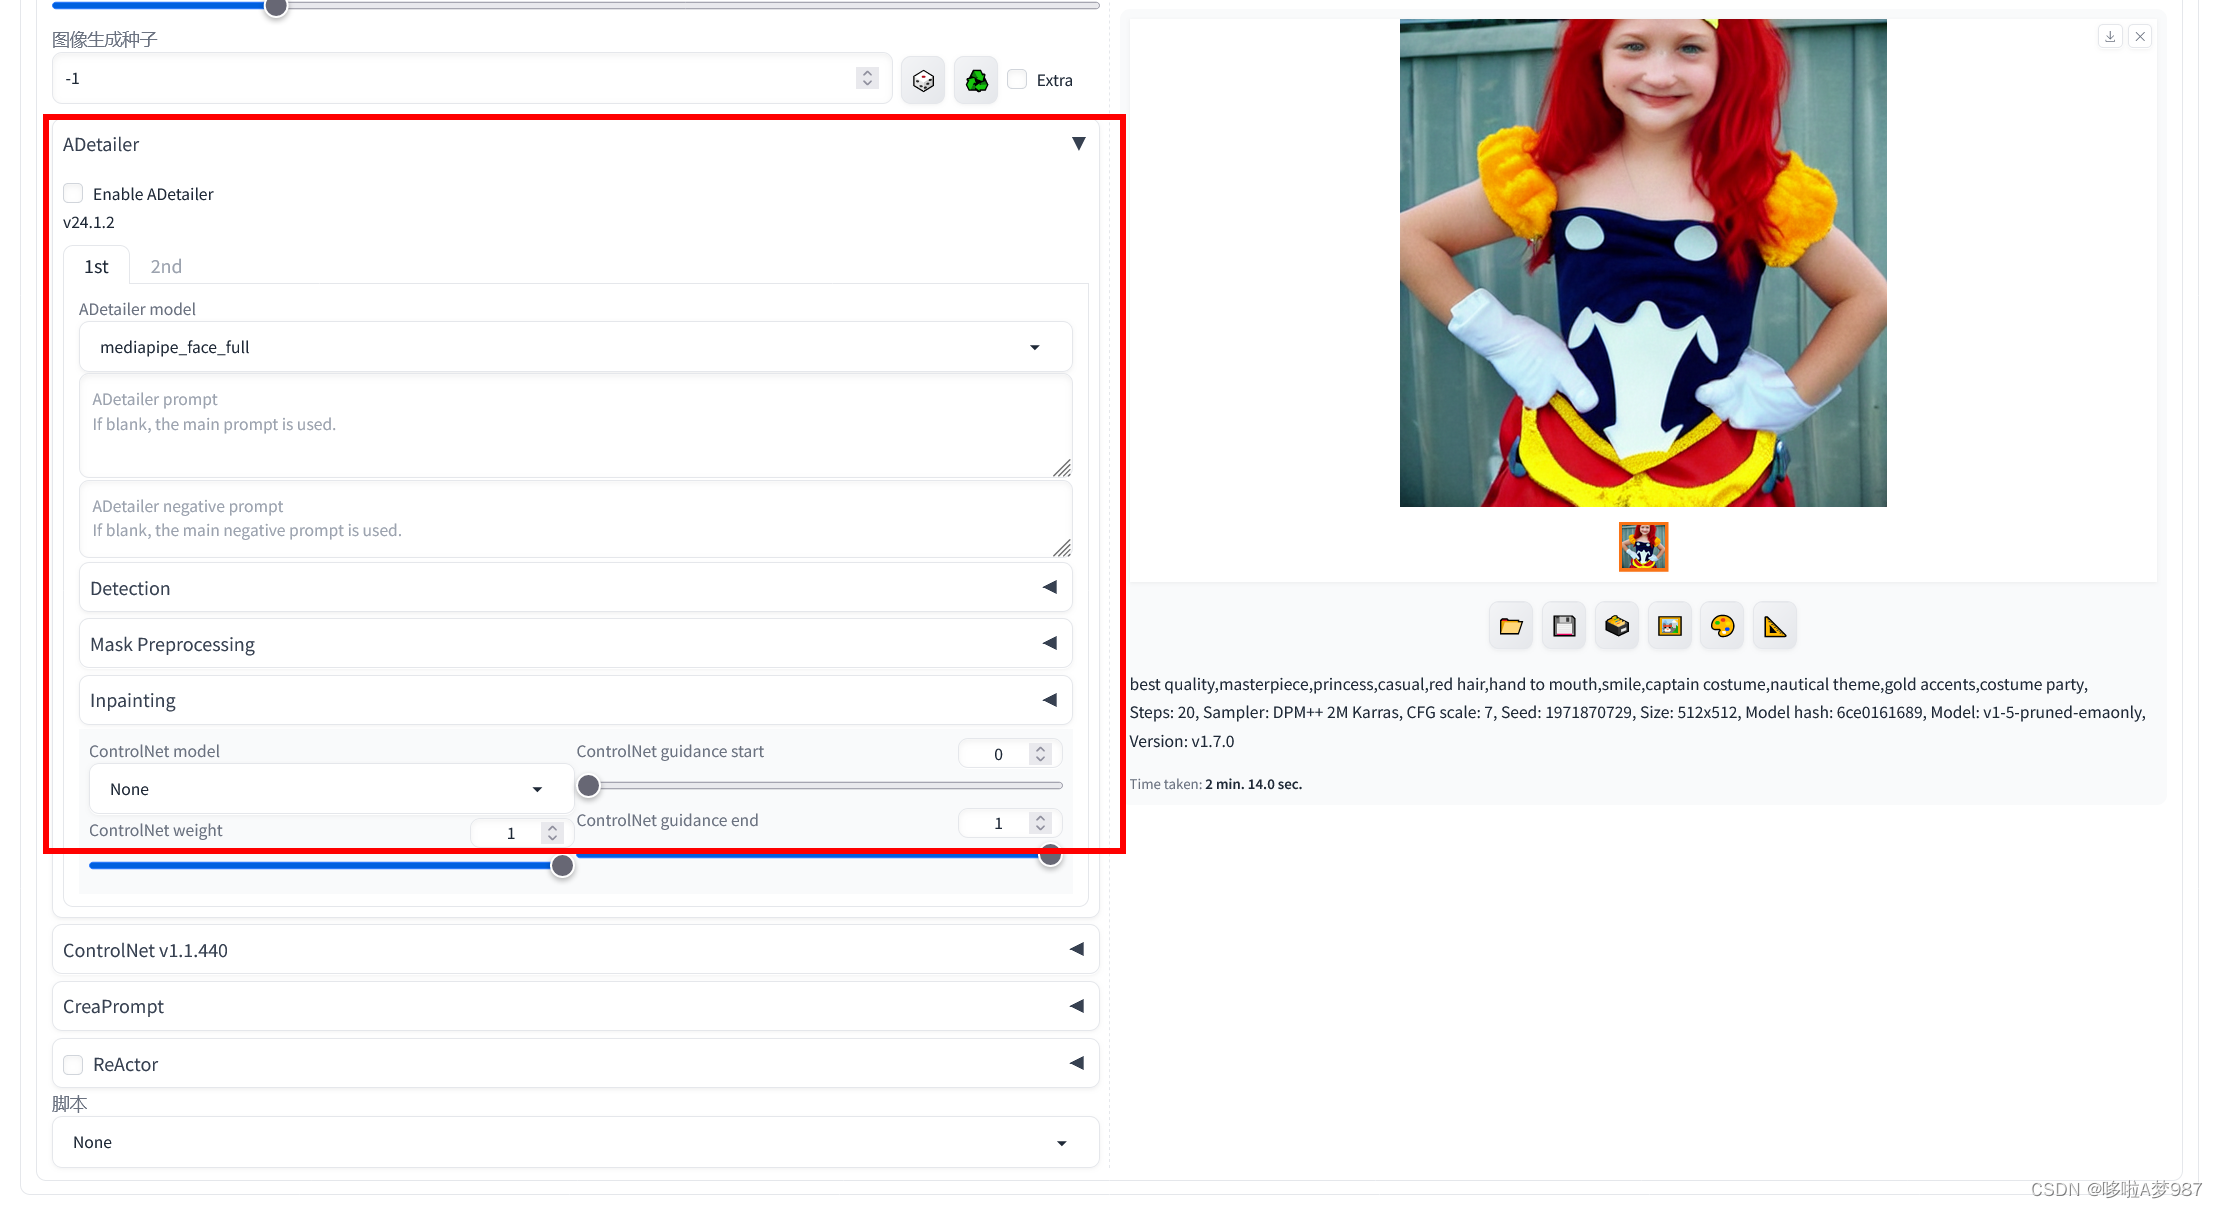Enable ADetailer checkbox
The width and height of the screenshot is (2218, 1208).
73,193
